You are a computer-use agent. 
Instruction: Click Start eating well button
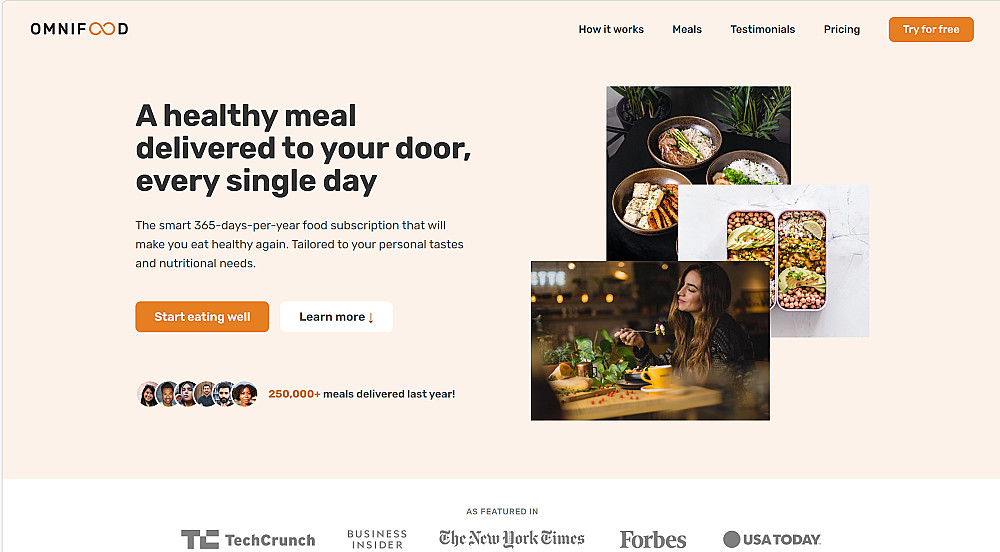point(202,317)
